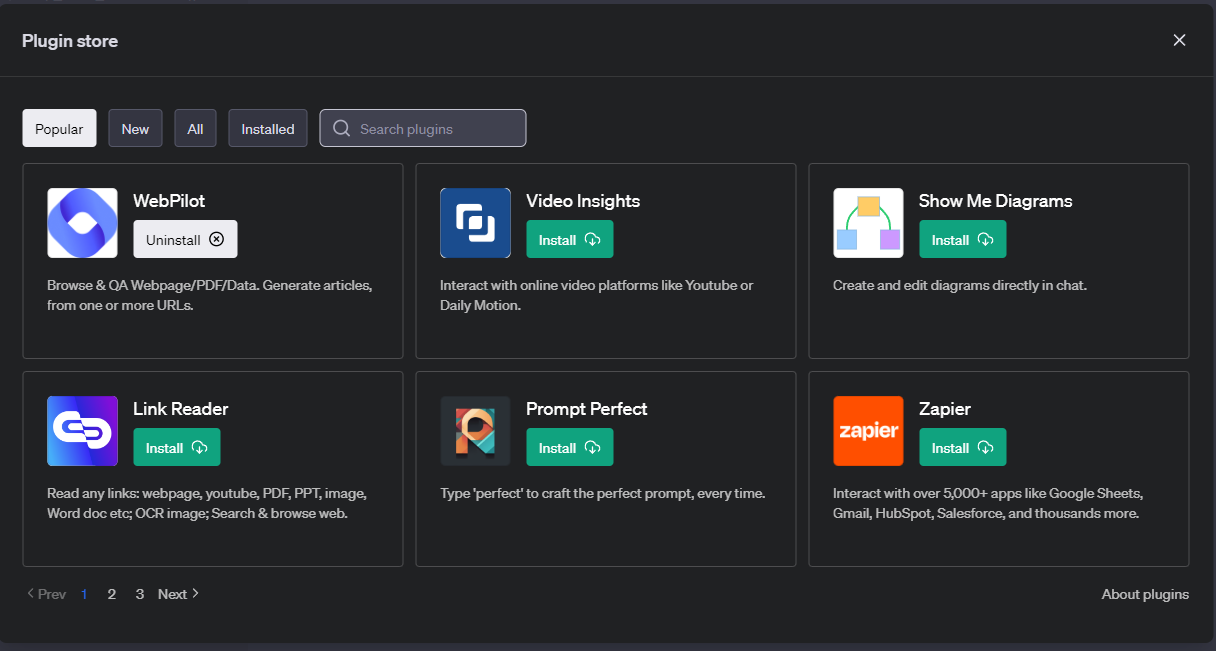Click the Show Me Diagrams logo
The width and height of the screenshot is (1216, 651).
coord(868,223)
